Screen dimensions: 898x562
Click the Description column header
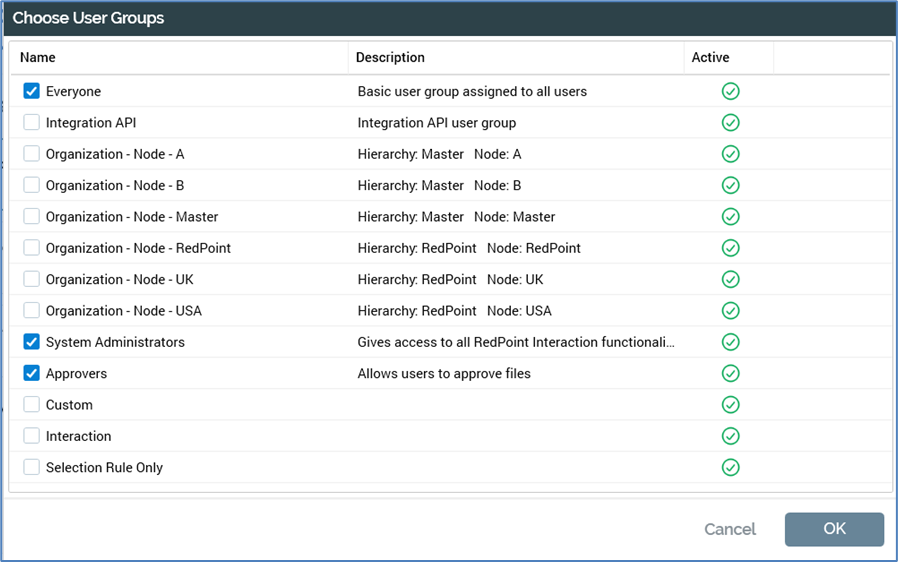point(390,58)
